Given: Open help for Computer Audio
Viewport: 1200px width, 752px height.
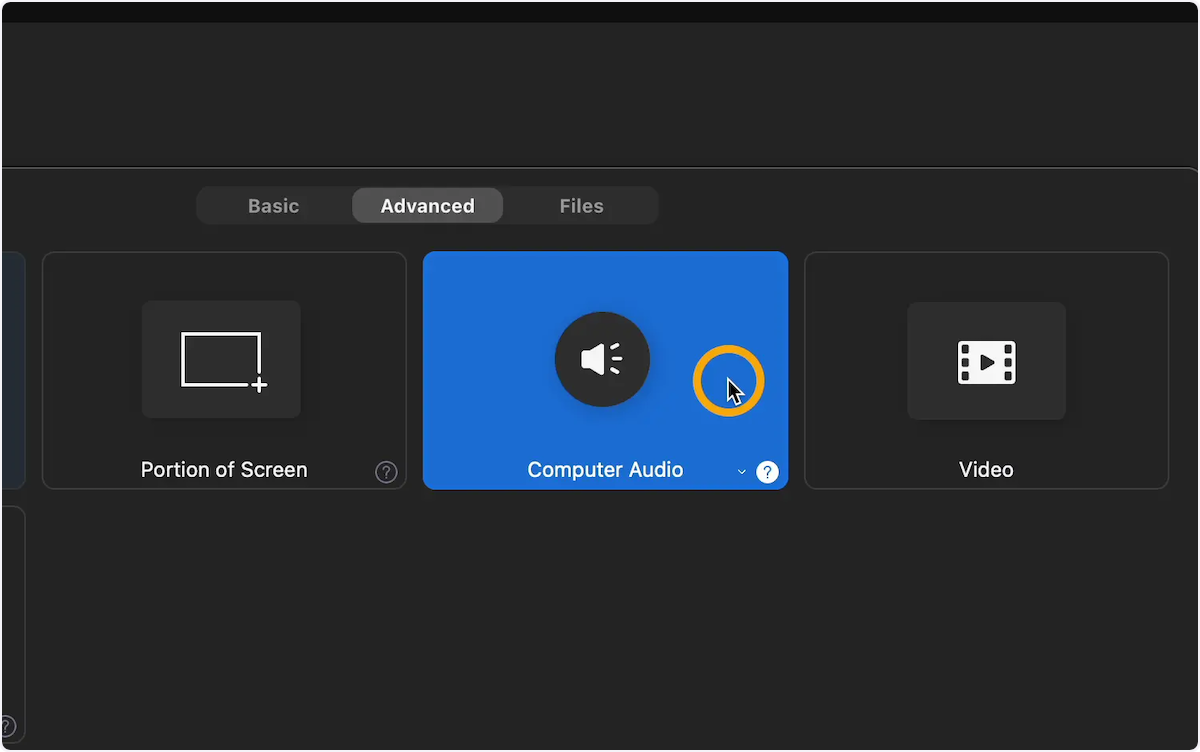Looking at the screenshot, I should (x=767, y=472).
